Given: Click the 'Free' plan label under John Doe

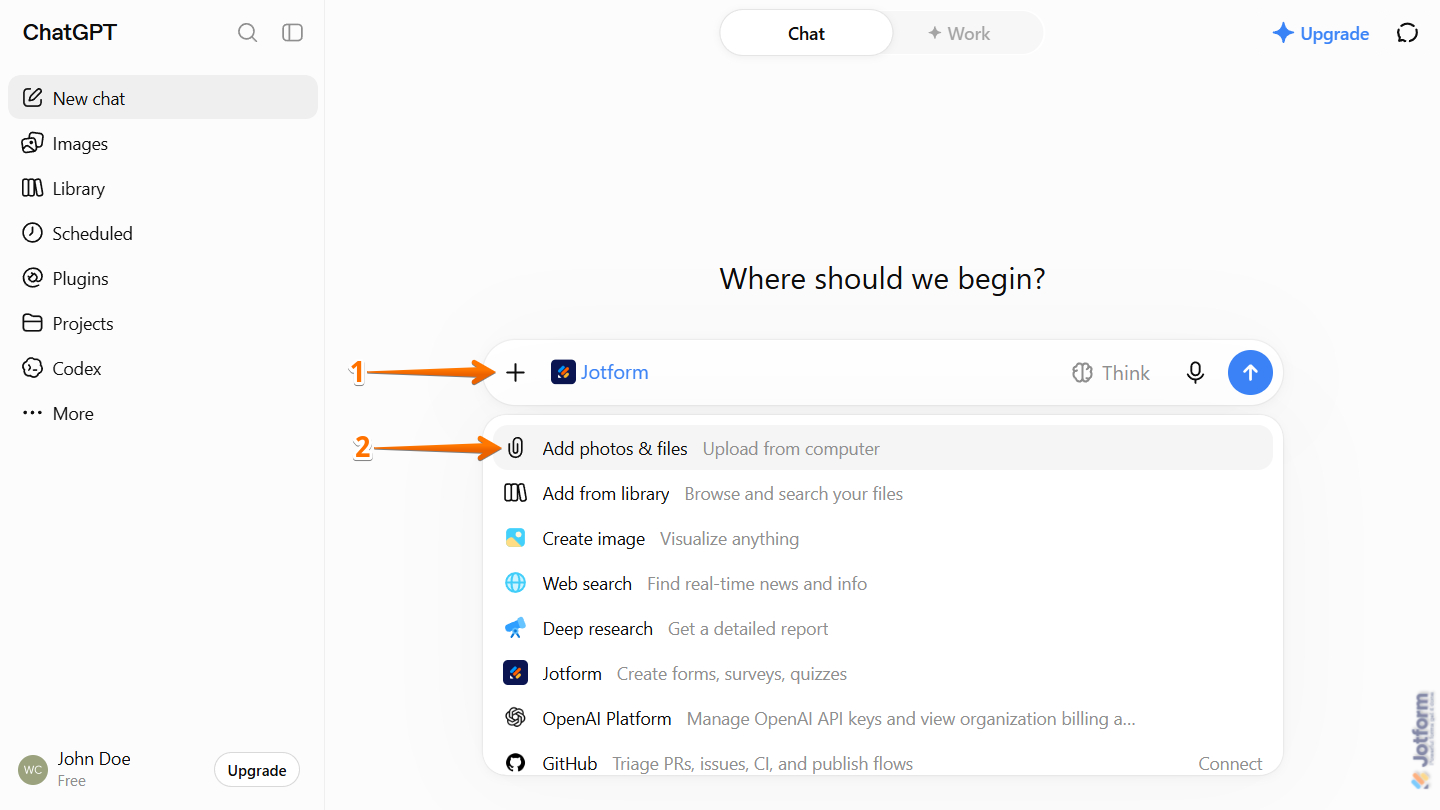Looking at the screenshot, I should 72,780.
